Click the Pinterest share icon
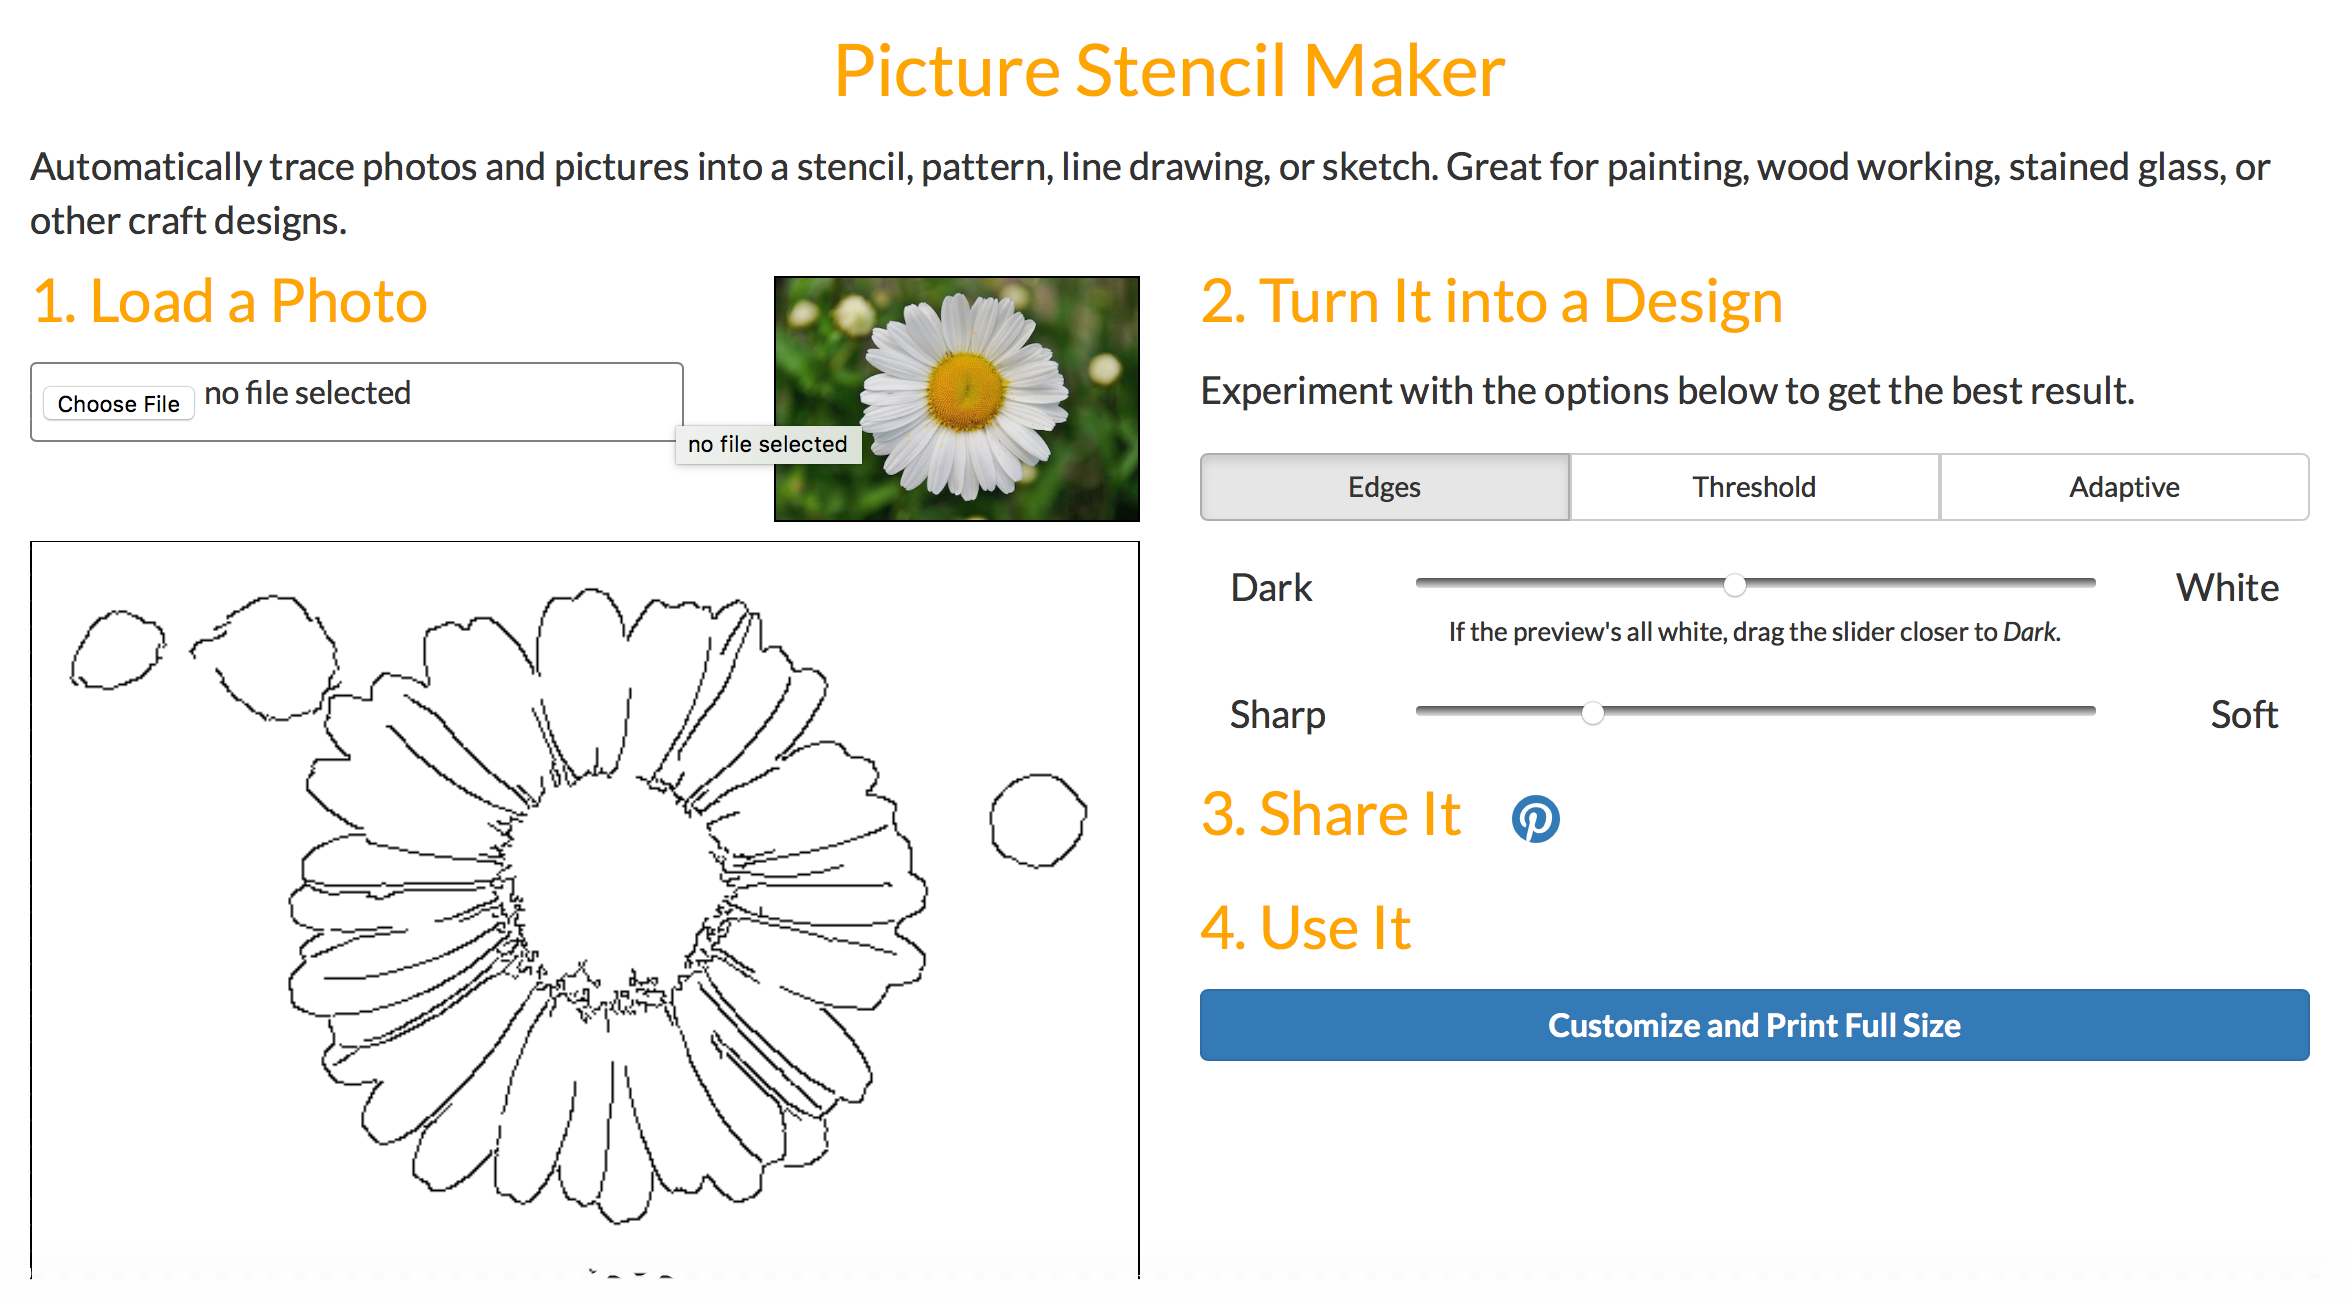Image resolution: width=2352 pixels, height=1302 pixels. (1536, 818)
